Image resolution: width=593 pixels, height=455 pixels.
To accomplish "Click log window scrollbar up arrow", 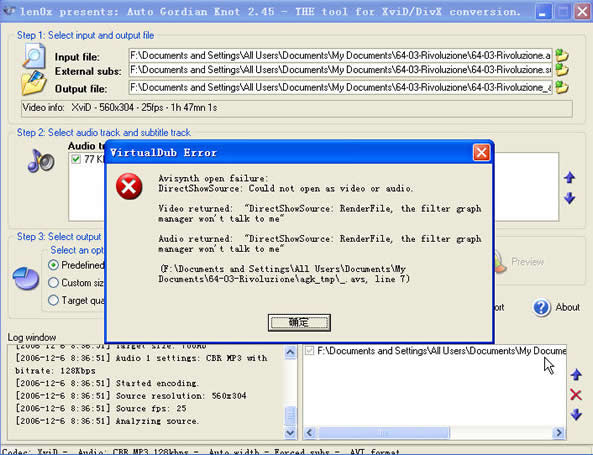I will pos(290,353).
